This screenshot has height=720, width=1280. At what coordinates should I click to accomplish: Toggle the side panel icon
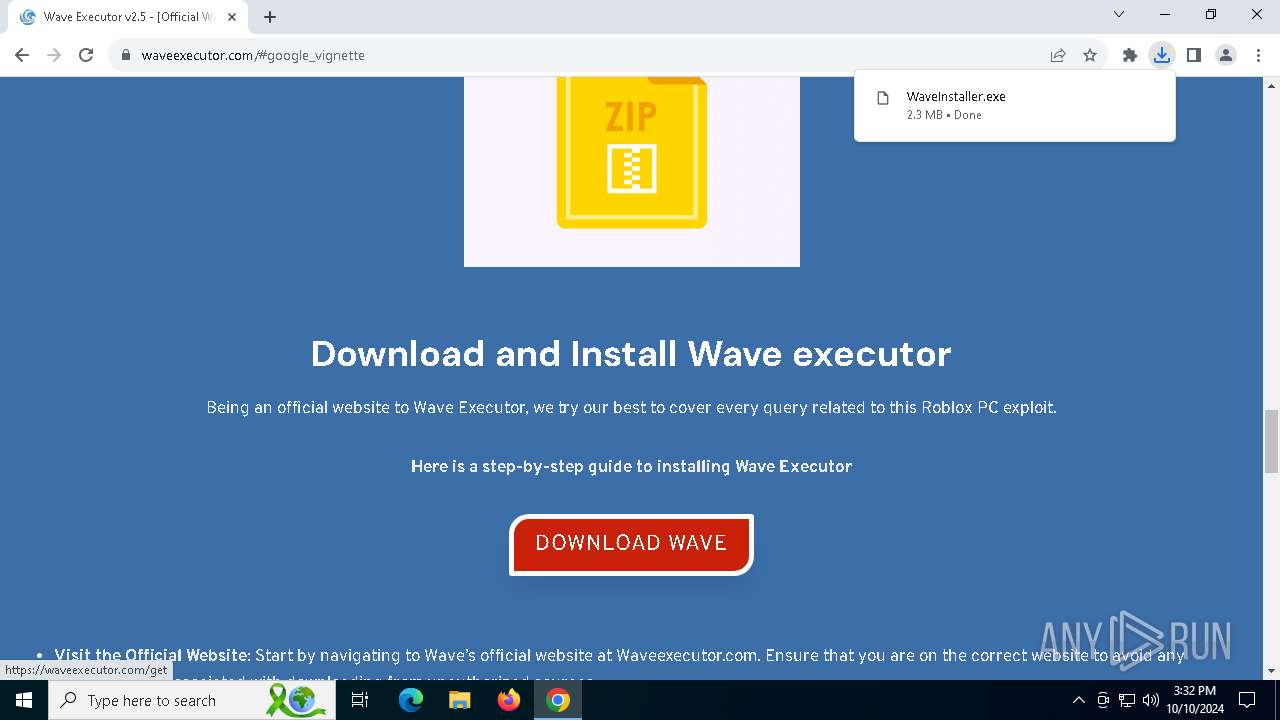[1194, 55]
